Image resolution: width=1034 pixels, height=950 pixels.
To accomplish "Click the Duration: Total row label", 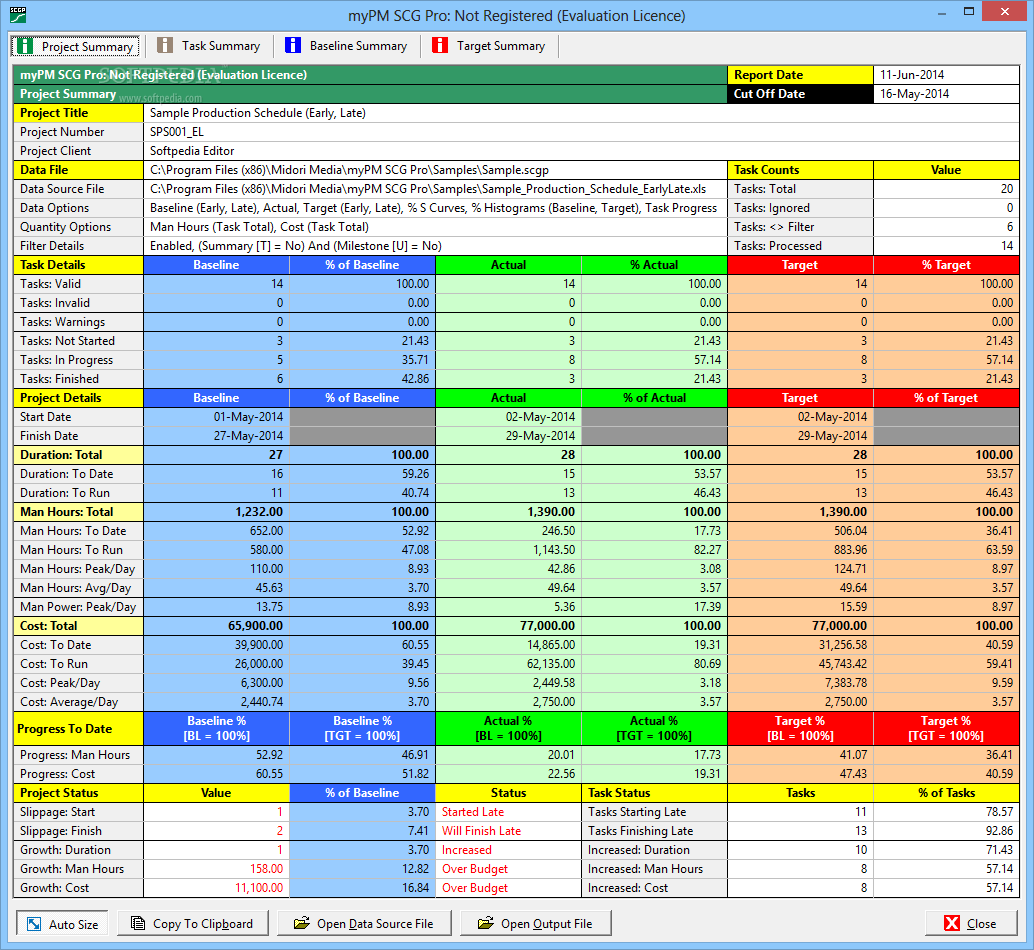I will click(x=78, y=455).
